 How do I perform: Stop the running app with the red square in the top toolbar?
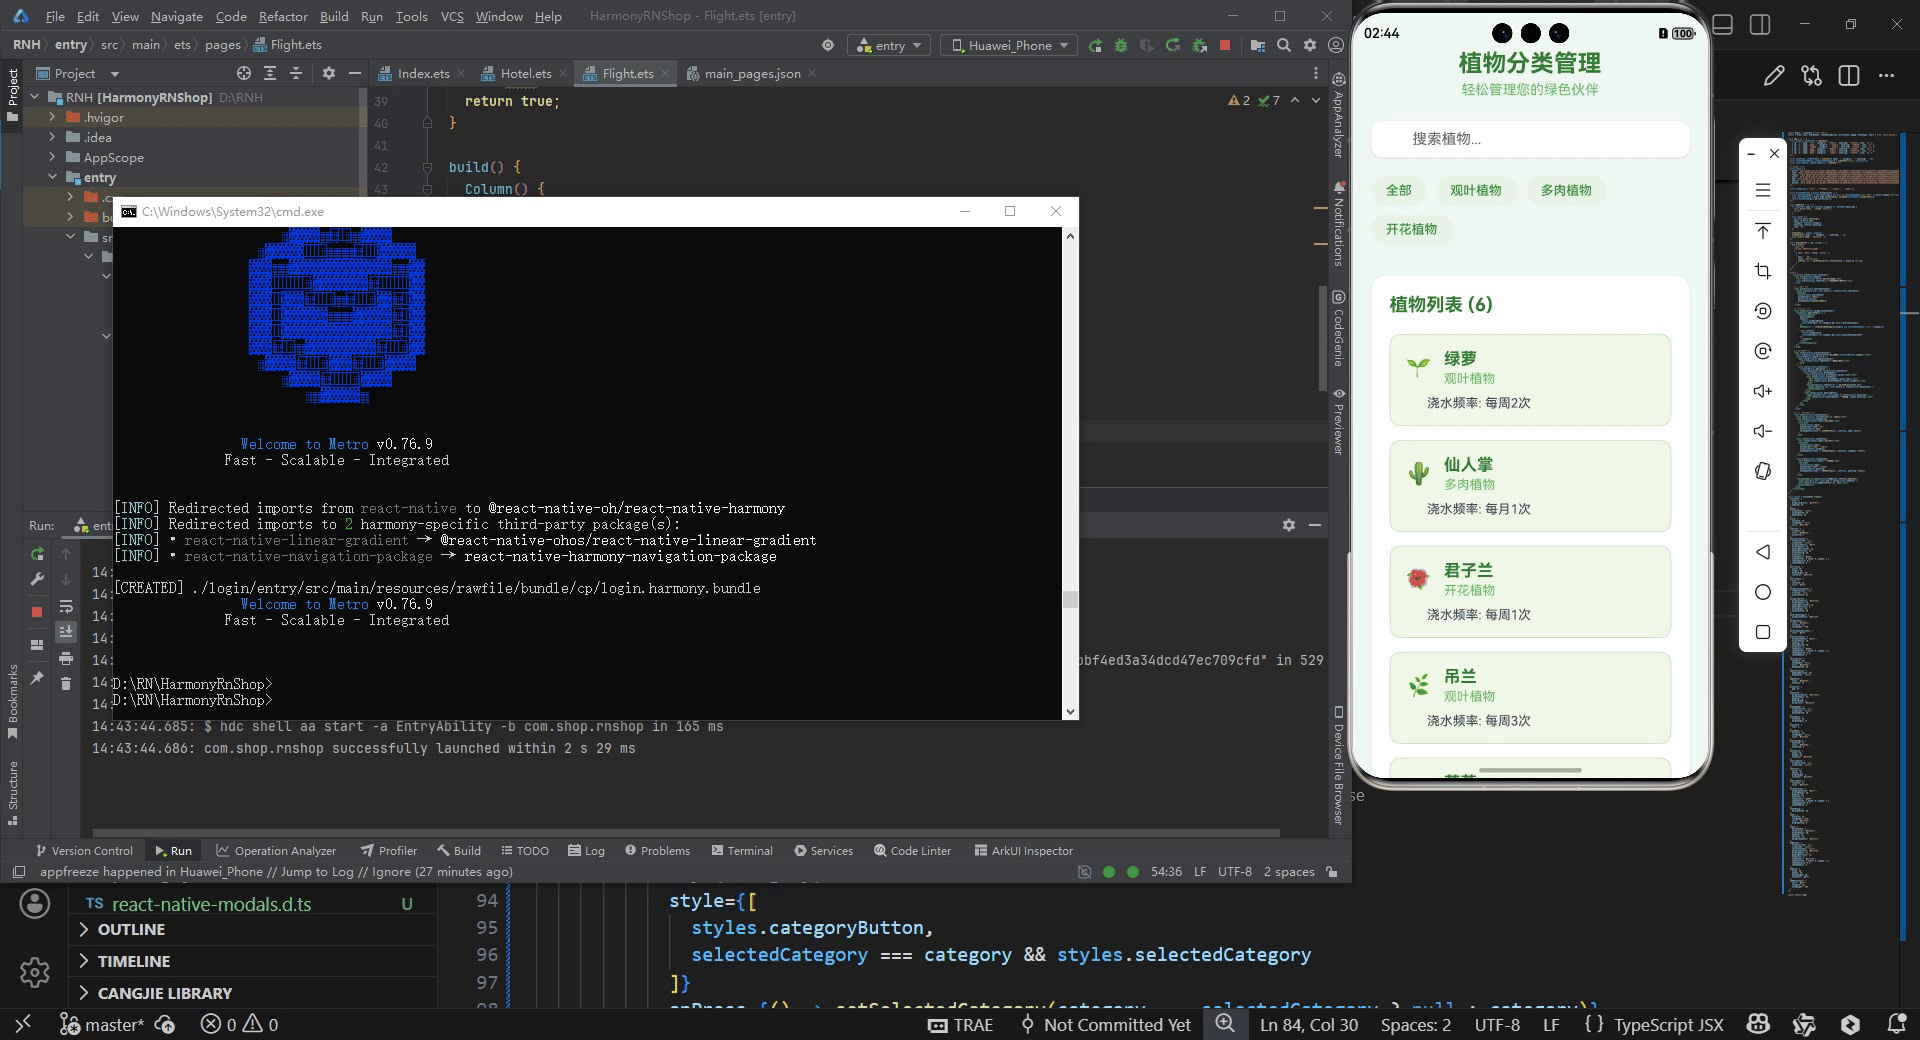pos(1225,45)
